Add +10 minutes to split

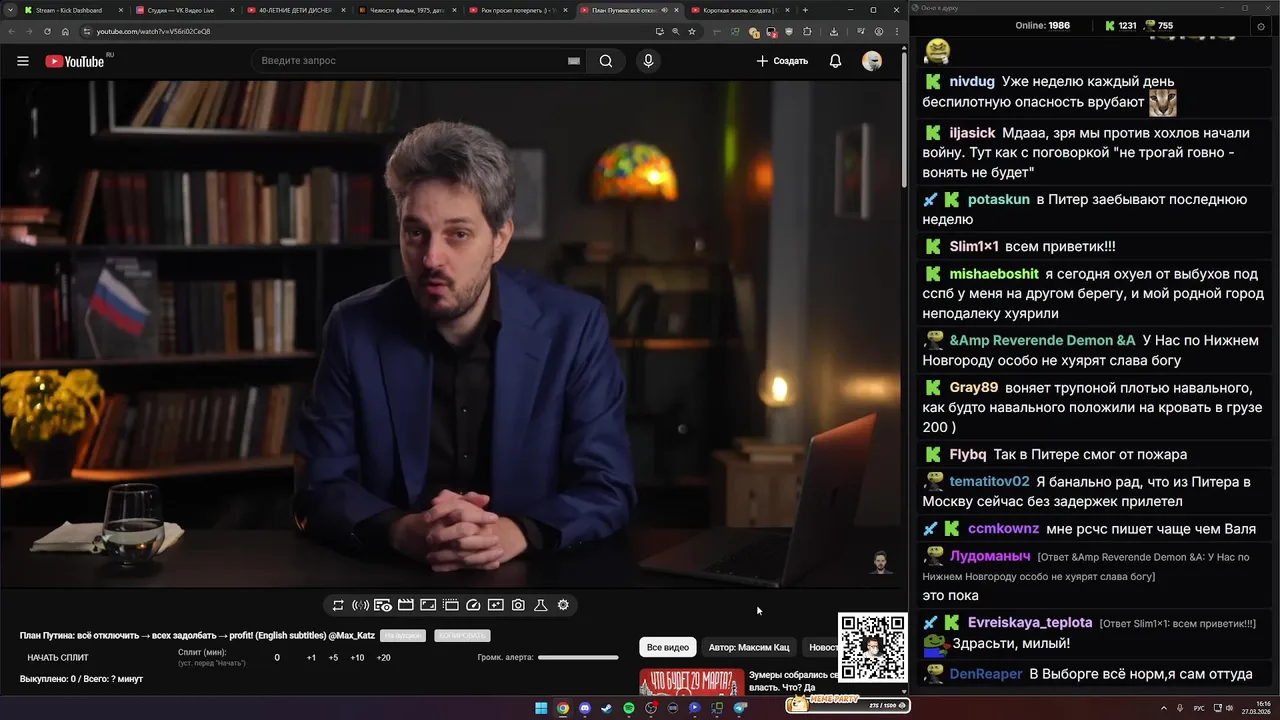(357, 658)
